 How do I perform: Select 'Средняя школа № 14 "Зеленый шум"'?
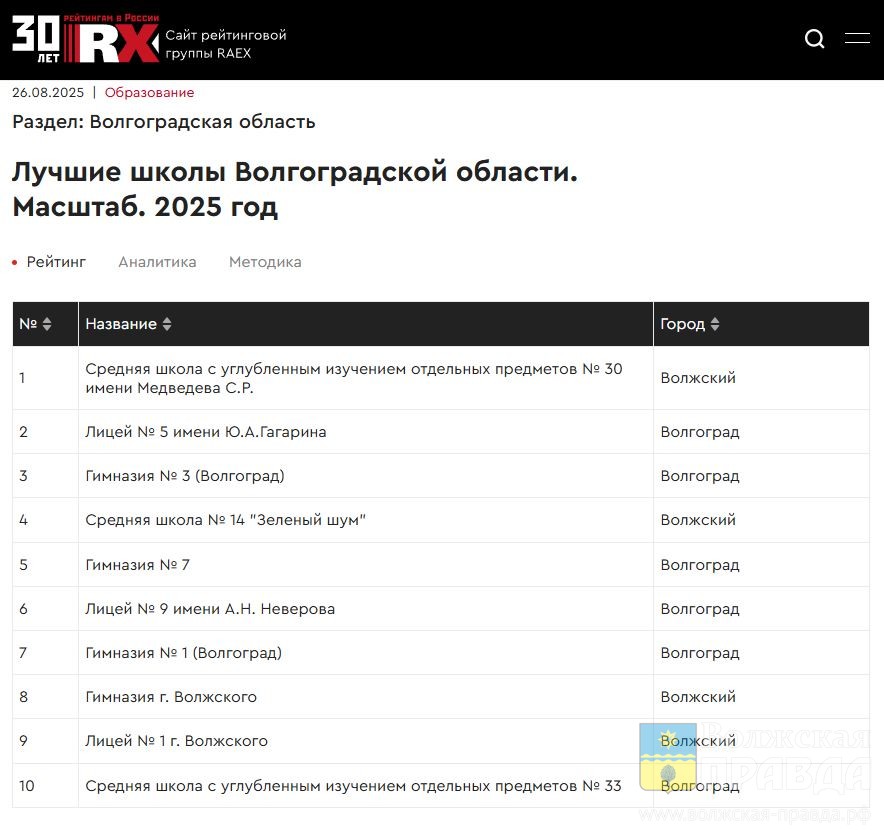pyautogui.click(x=226, y=520)
